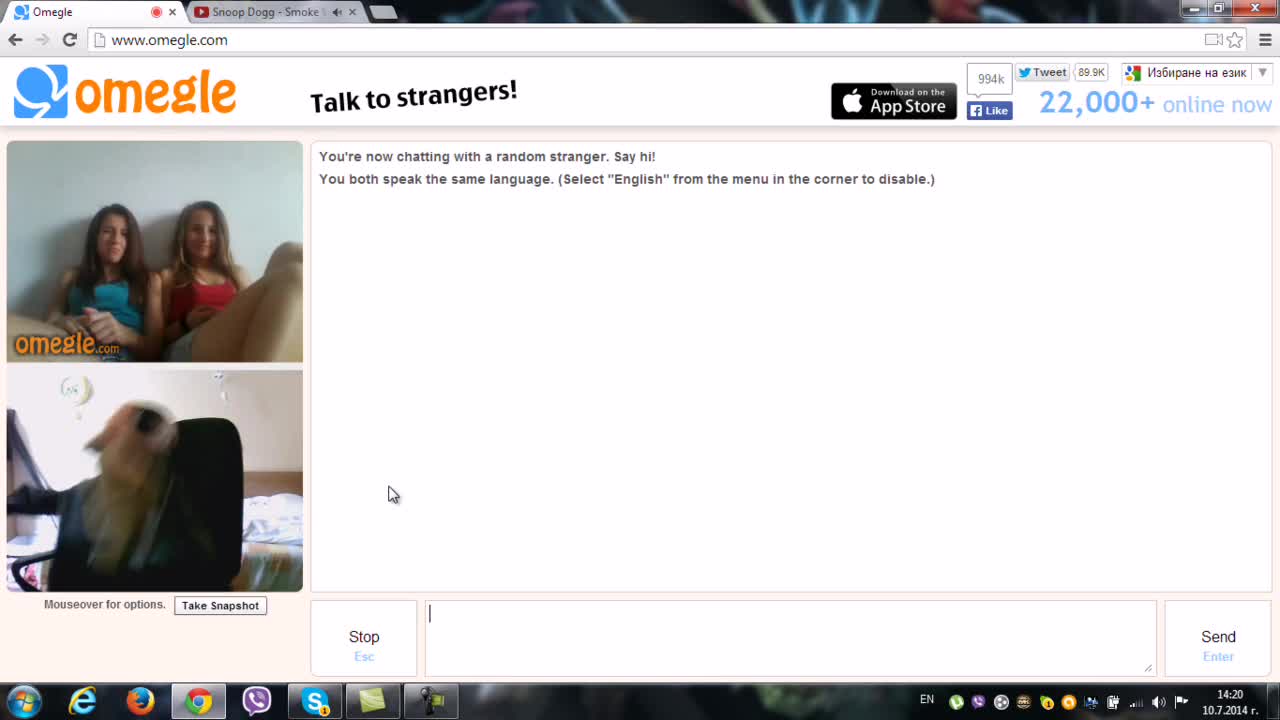Open the Chrome menu icon
Image resolution: width=1280 pixels, height=720 pixels.
point(1264,40)
